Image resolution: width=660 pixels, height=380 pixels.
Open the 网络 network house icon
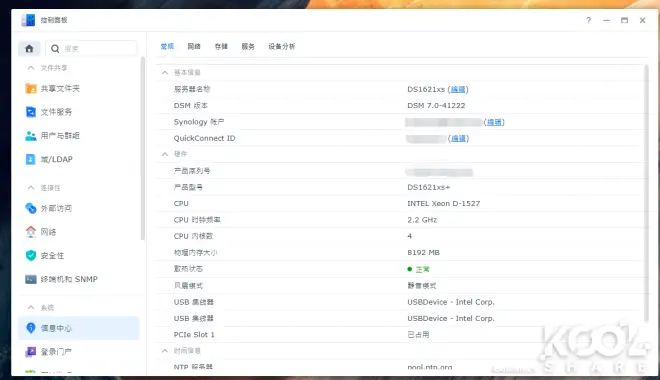tap(31, 232)
